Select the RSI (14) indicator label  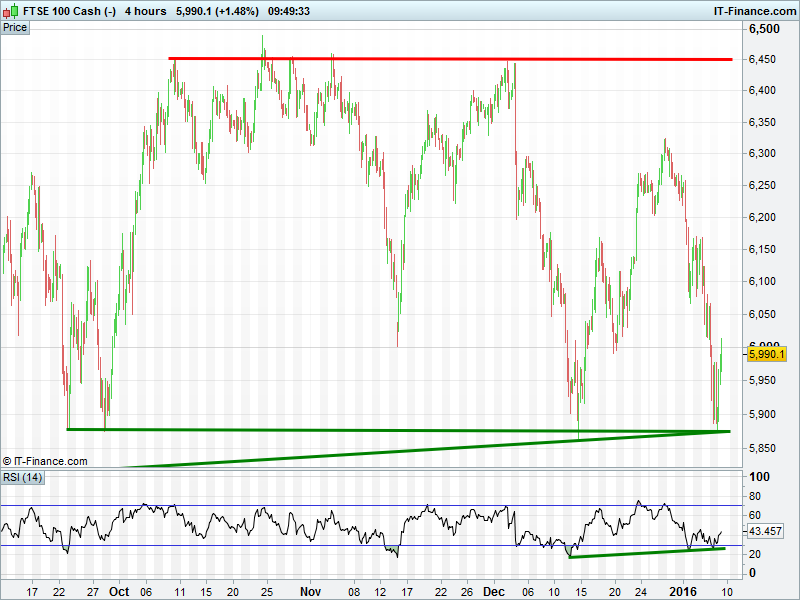(23, 477)
